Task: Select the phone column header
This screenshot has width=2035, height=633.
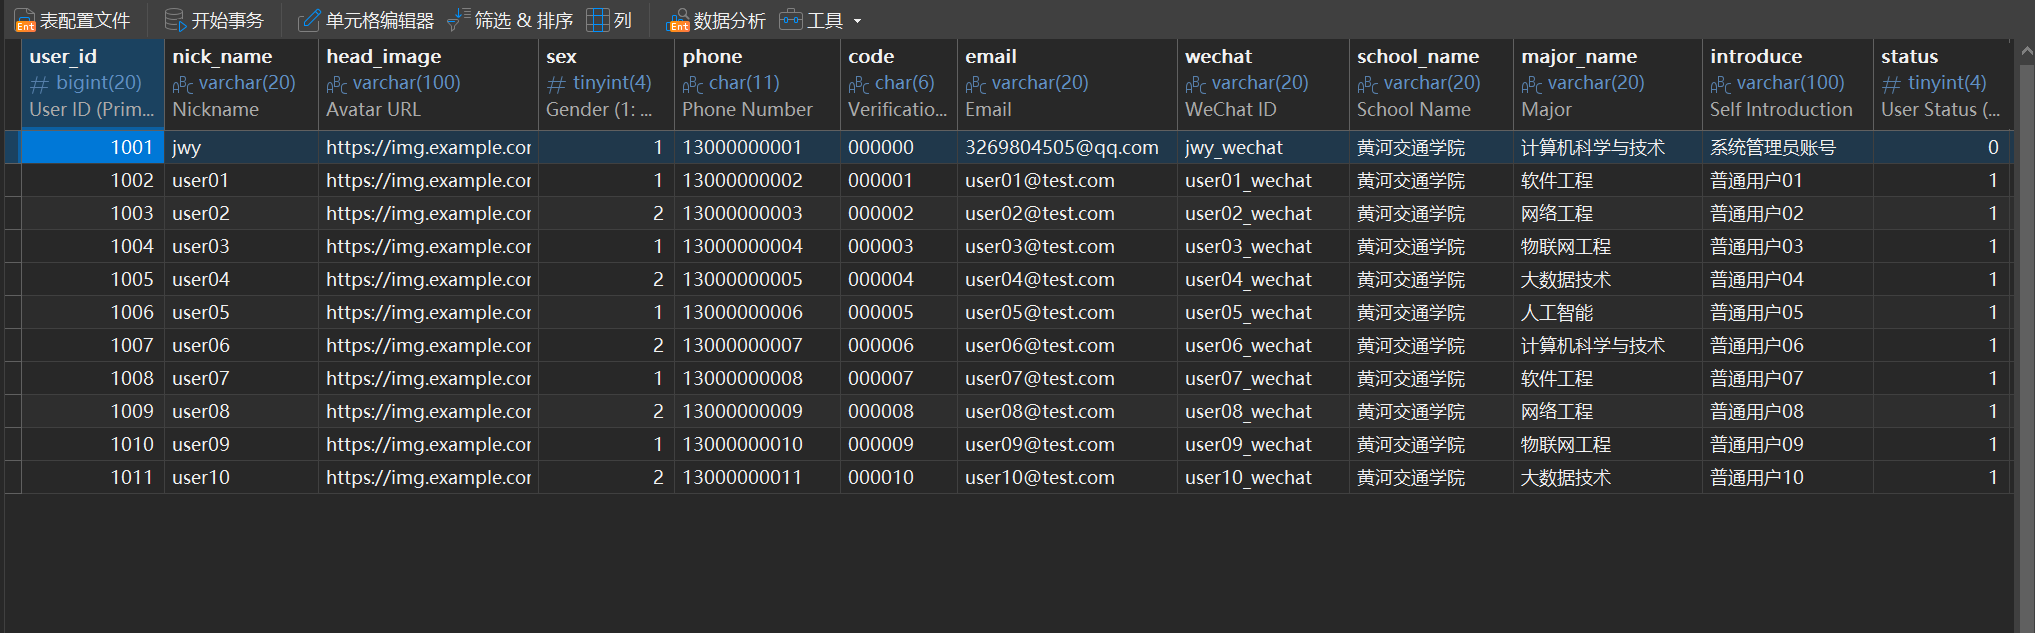Action: (757, 84)
